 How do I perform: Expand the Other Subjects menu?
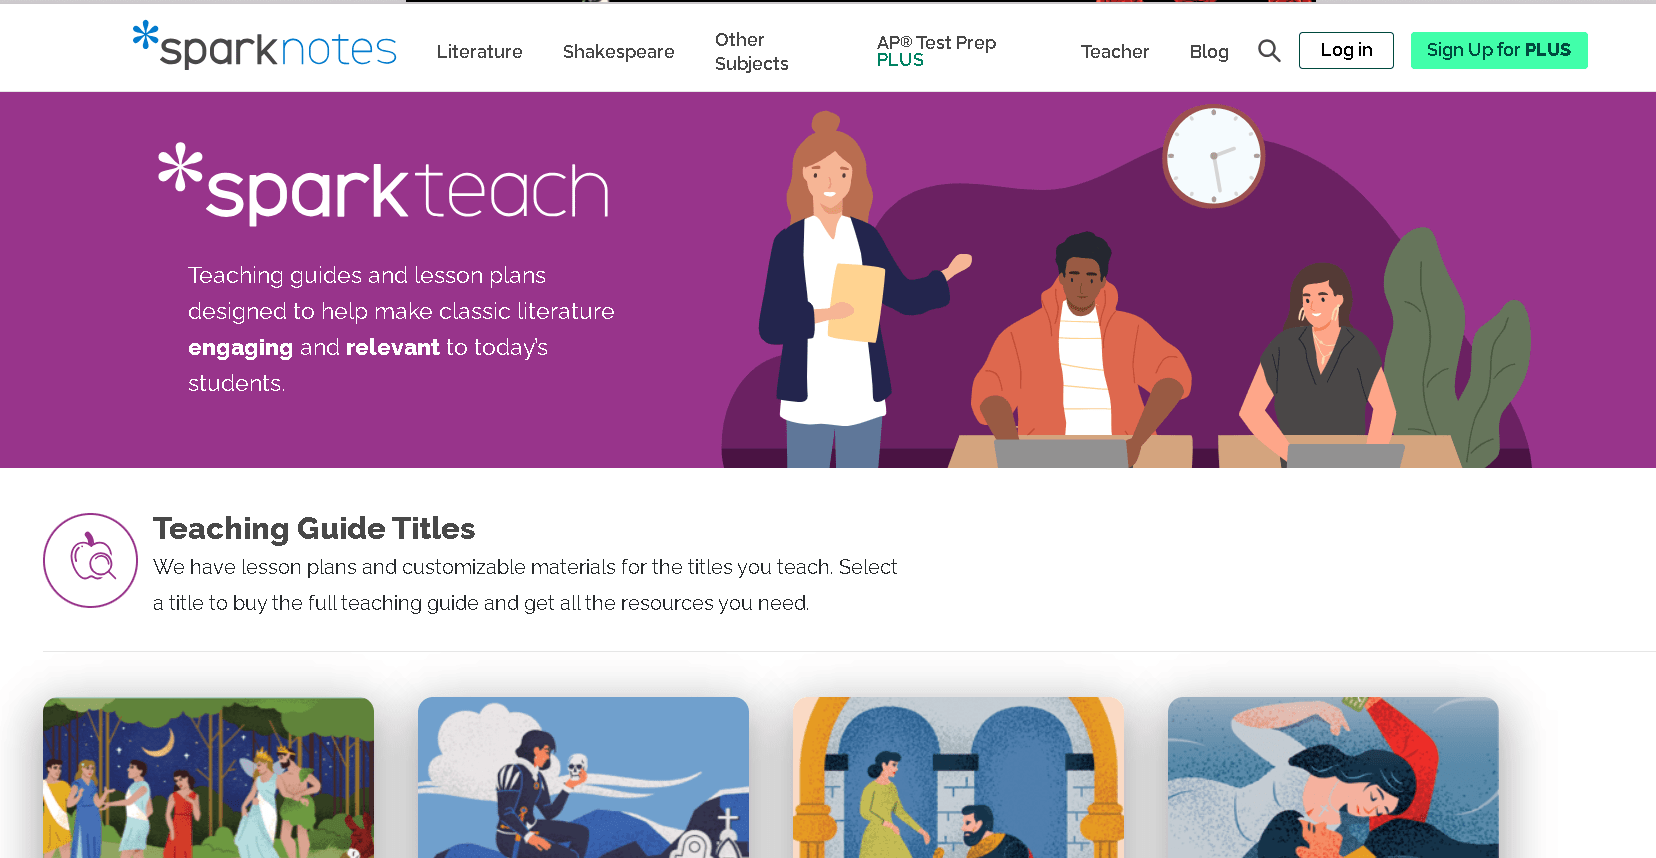tap(751, 52)
